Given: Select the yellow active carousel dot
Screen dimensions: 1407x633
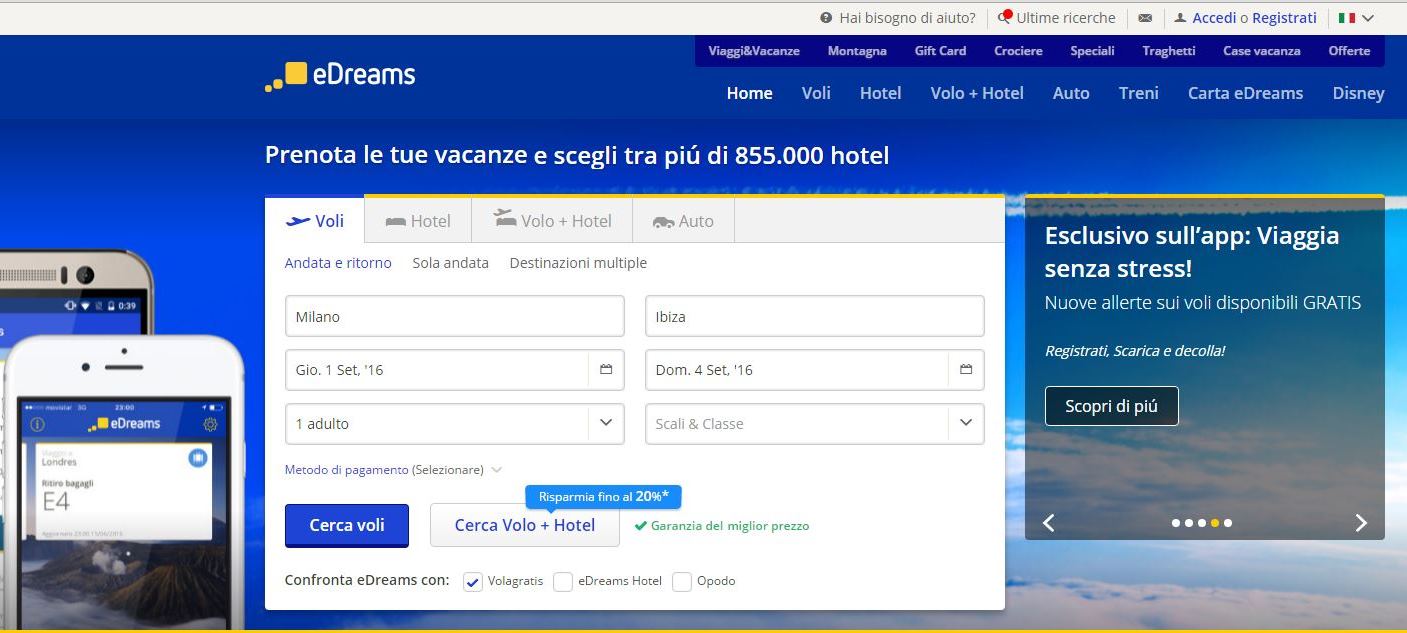Looking at the screenshot, I should click(x=1215, y=523).
